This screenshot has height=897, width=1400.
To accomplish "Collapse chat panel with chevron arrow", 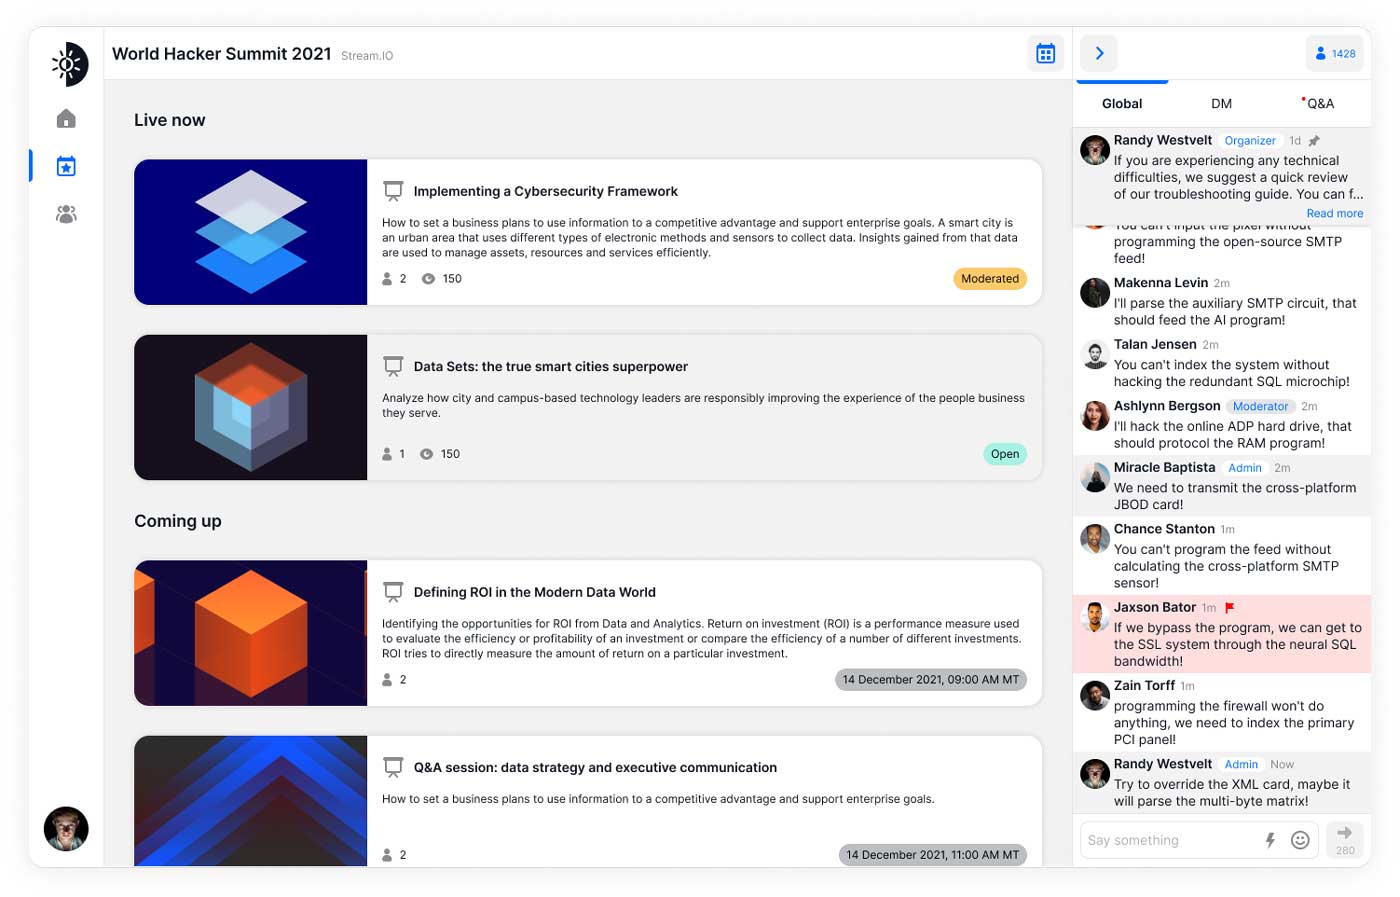I will pyautogui.click(x=1099, y=53).
